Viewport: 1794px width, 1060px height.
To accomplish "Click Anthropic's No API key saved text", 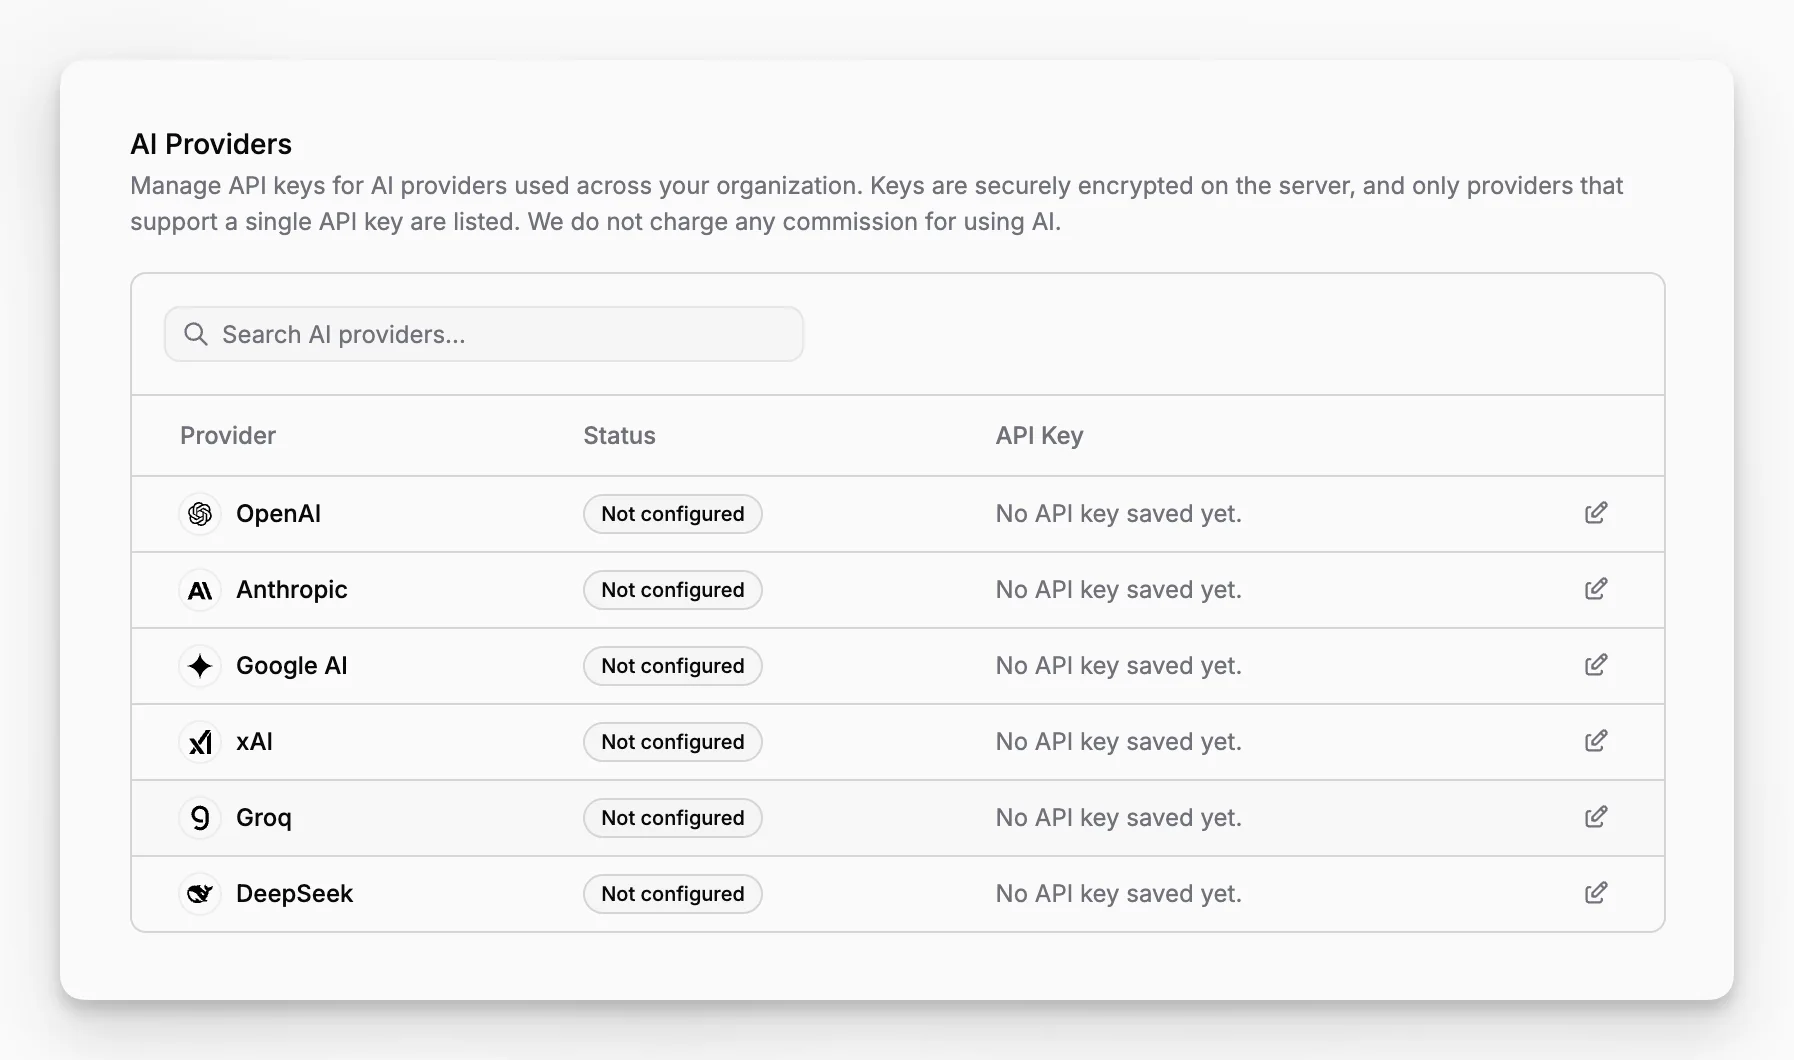I will [1119, 590].
